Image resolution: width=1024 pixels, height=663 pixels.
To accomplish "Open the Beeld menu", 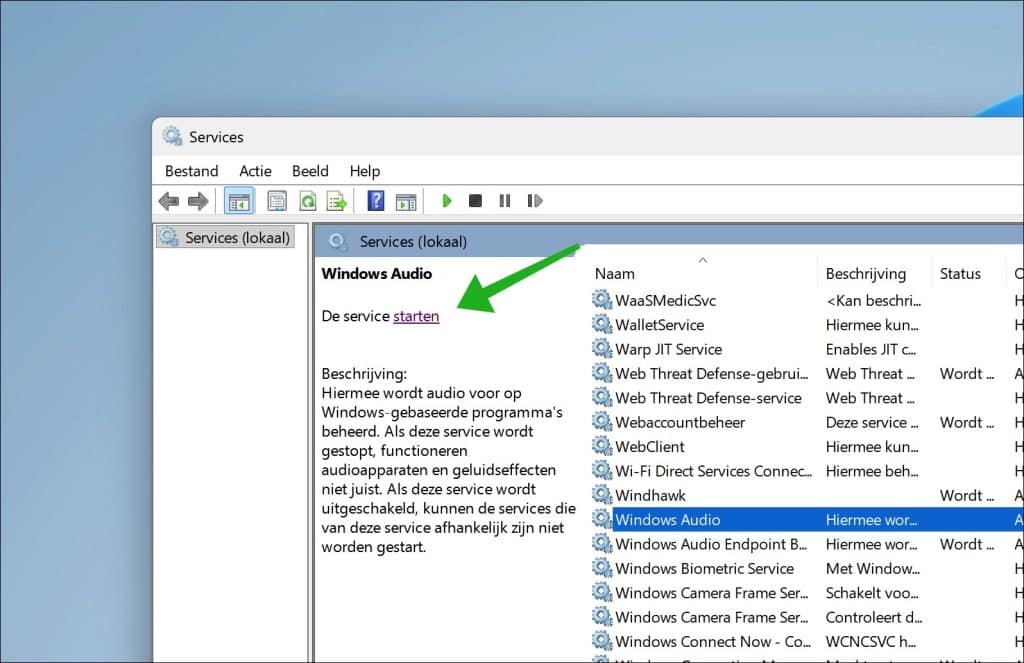I will [x=310, y=171].
